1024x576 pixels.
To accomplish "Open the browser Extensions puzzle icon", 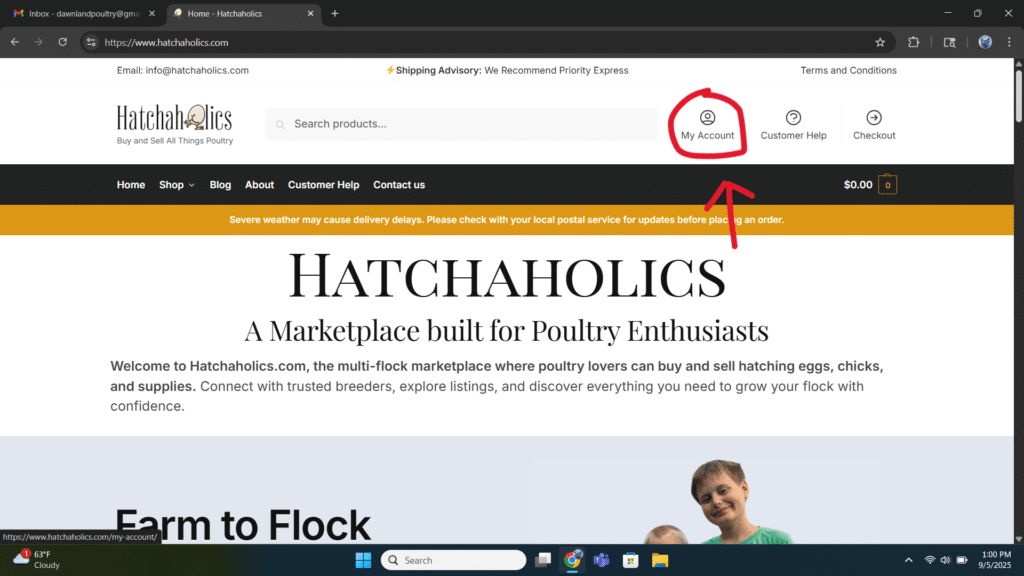I will coord(914,42).
